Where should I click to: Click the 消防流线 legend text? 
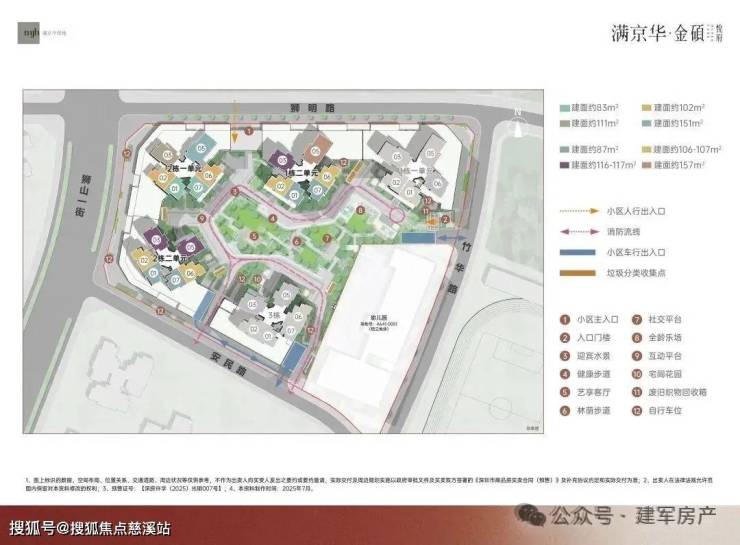(x=623, y=232)
